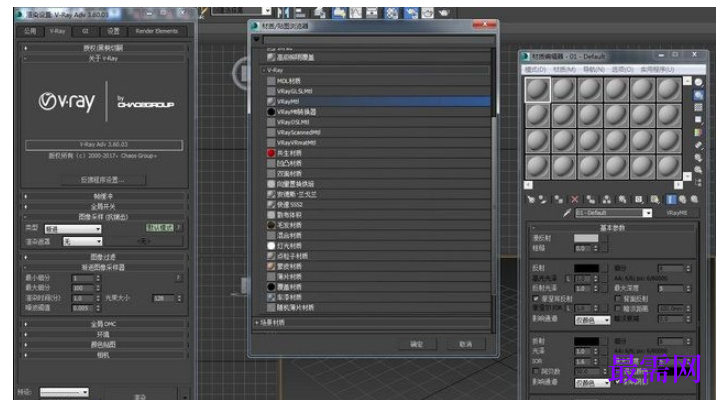This screenshot has width=720, height=400.
Task: Expand the 授权 rollout
Action: 103,48
